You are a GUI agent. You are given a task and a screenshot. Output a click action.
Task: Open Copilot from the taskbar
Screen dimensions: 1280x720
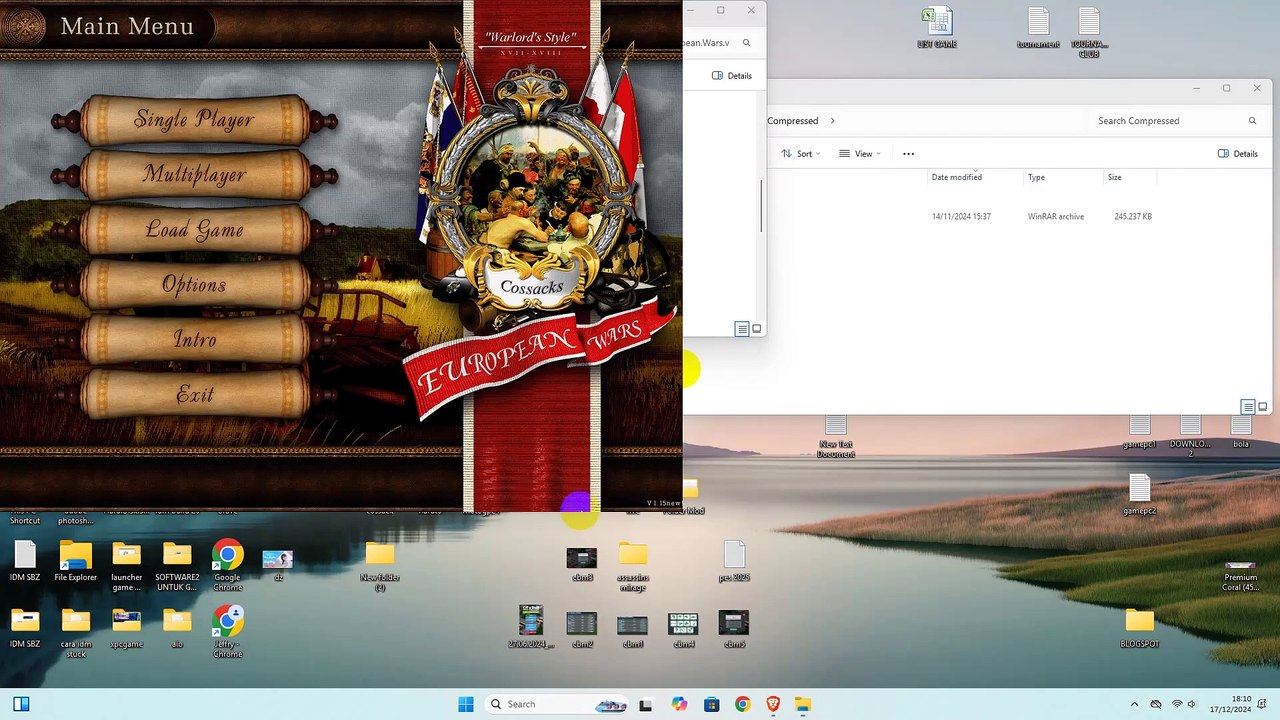click(680, 704)
